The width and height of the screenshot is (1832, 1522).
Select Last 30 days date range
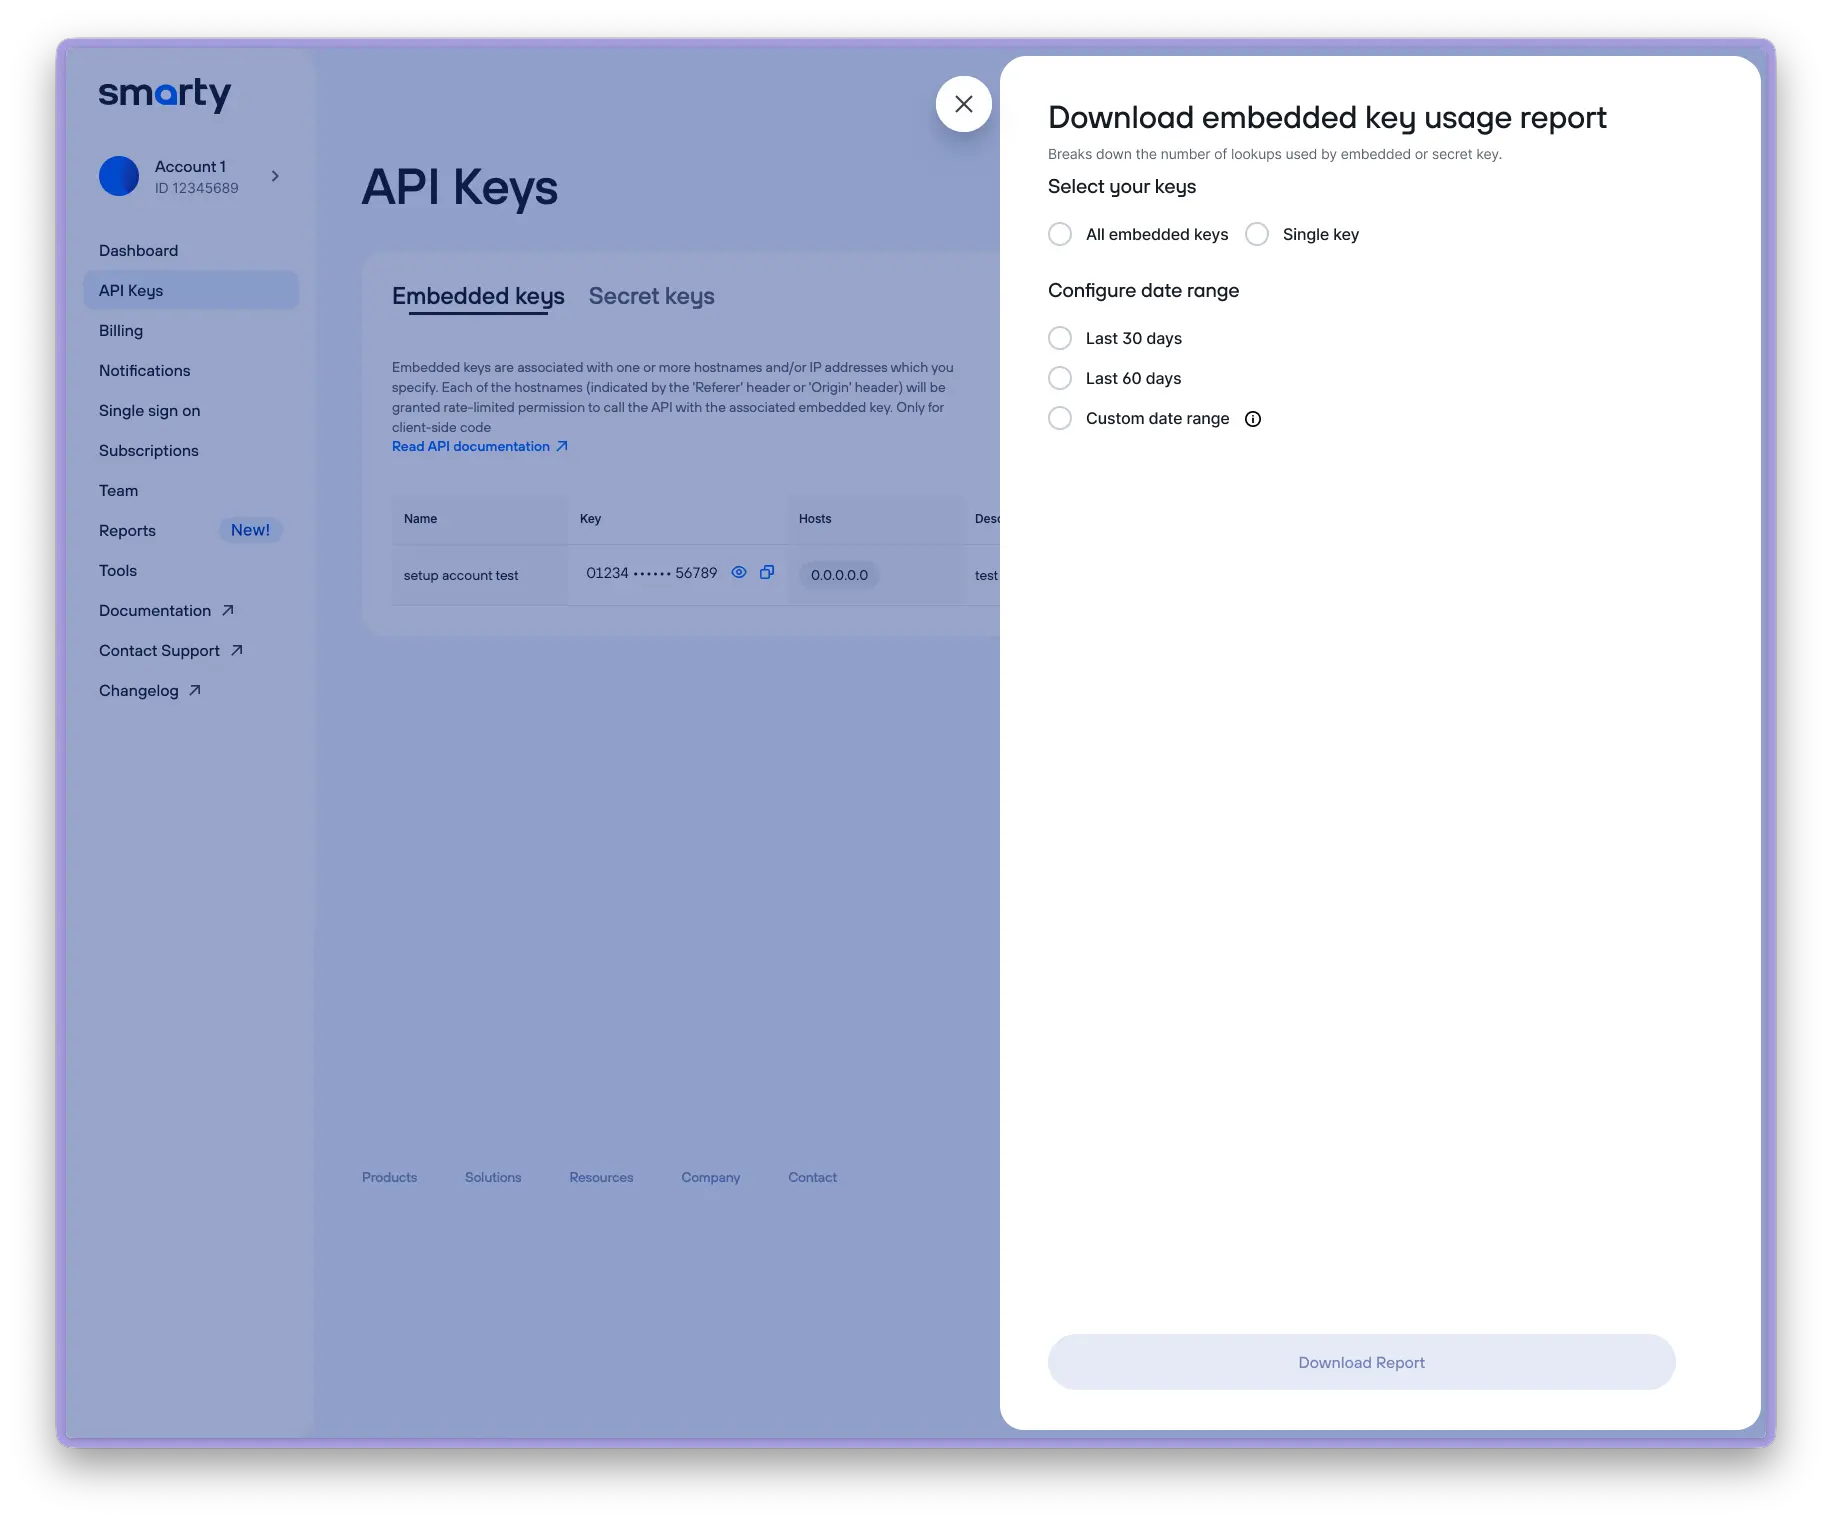pos(1060,338)
